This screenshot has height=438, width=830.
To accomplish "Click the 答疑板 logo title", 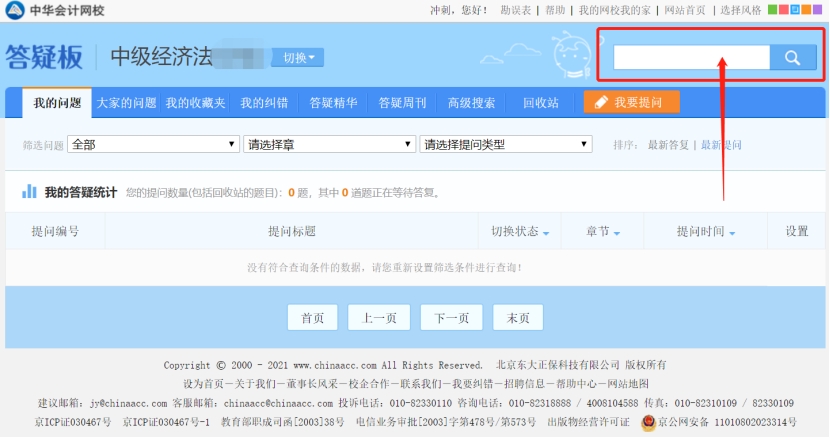I will pyautogui.click(x=44, y=57).
